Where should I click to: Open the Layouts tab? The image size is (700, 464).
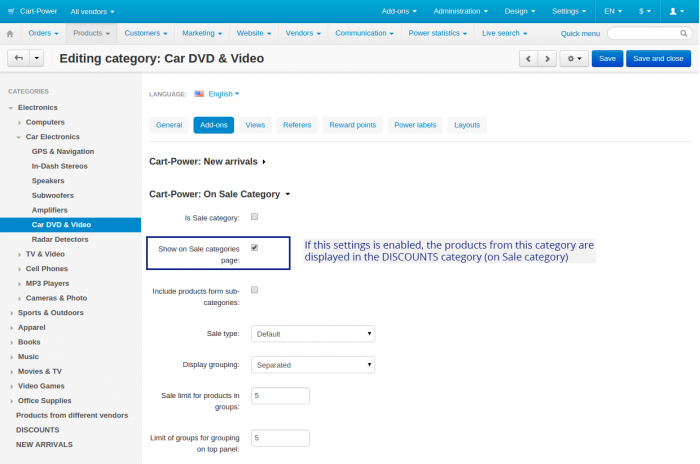coord(467,125)
